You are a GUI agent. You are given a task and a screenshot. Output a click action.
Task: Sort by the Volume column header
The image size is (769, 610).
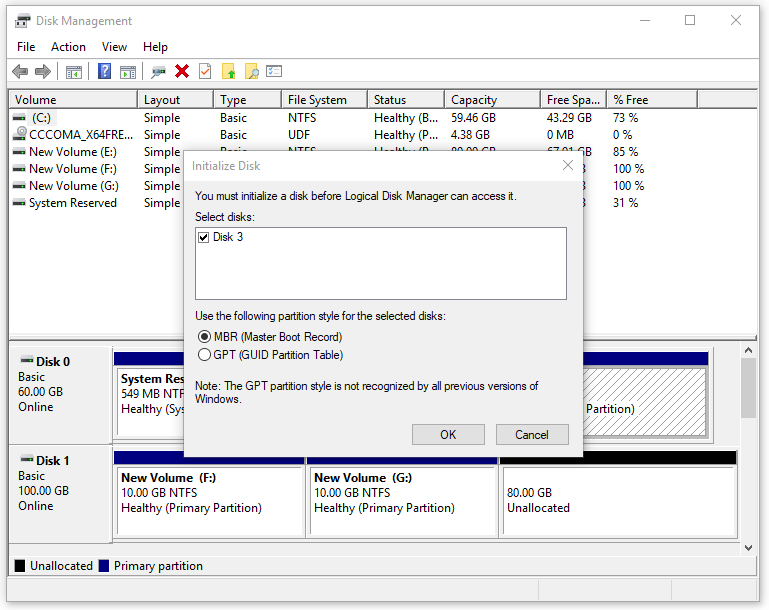tap(73, 100)
